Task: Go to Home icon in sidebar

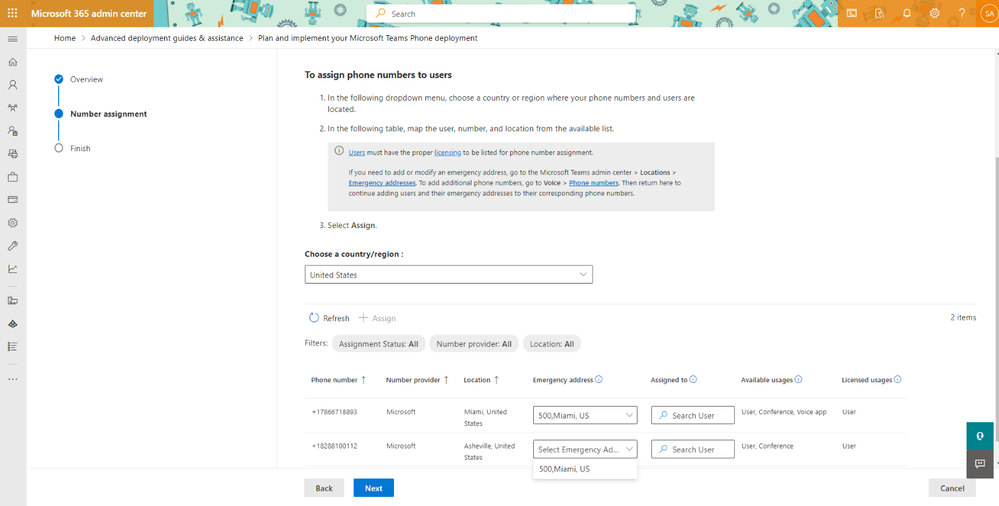Action: (x=13, y=62)
